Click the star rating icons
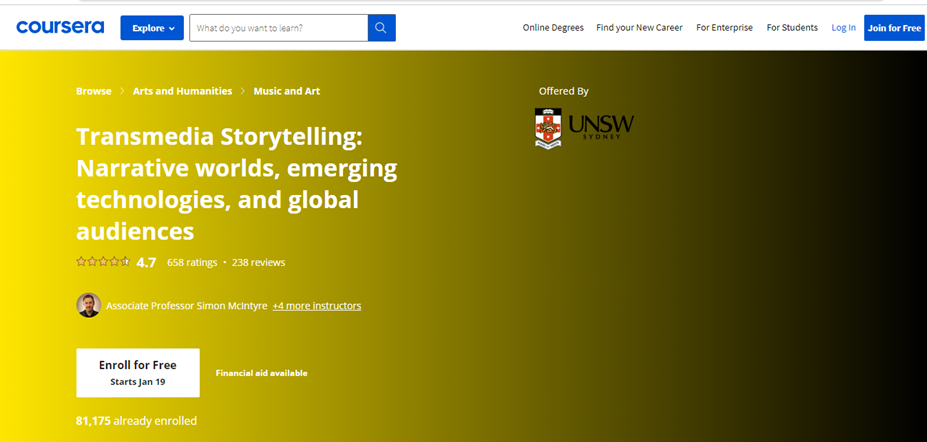Screen dimensions: 927x442 (x=103, y=262)
